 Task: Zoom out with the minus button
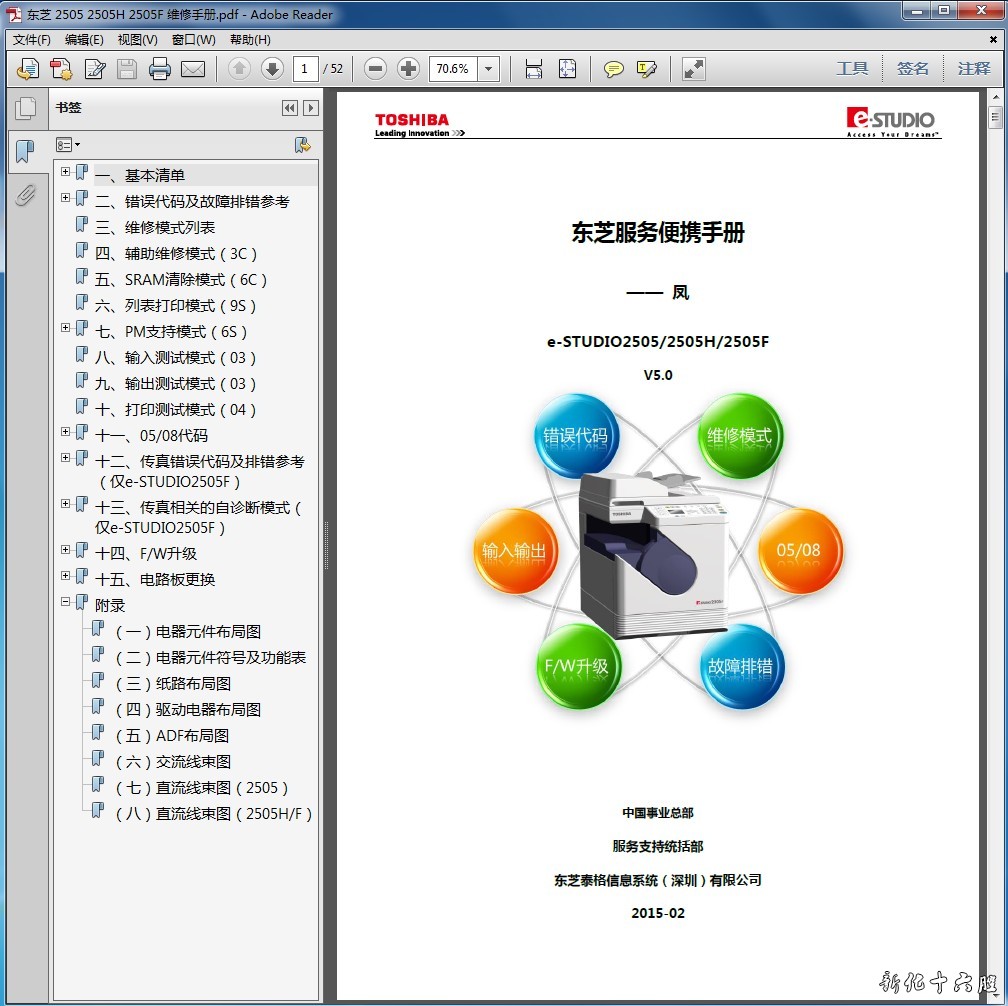(x=375, y=69)
